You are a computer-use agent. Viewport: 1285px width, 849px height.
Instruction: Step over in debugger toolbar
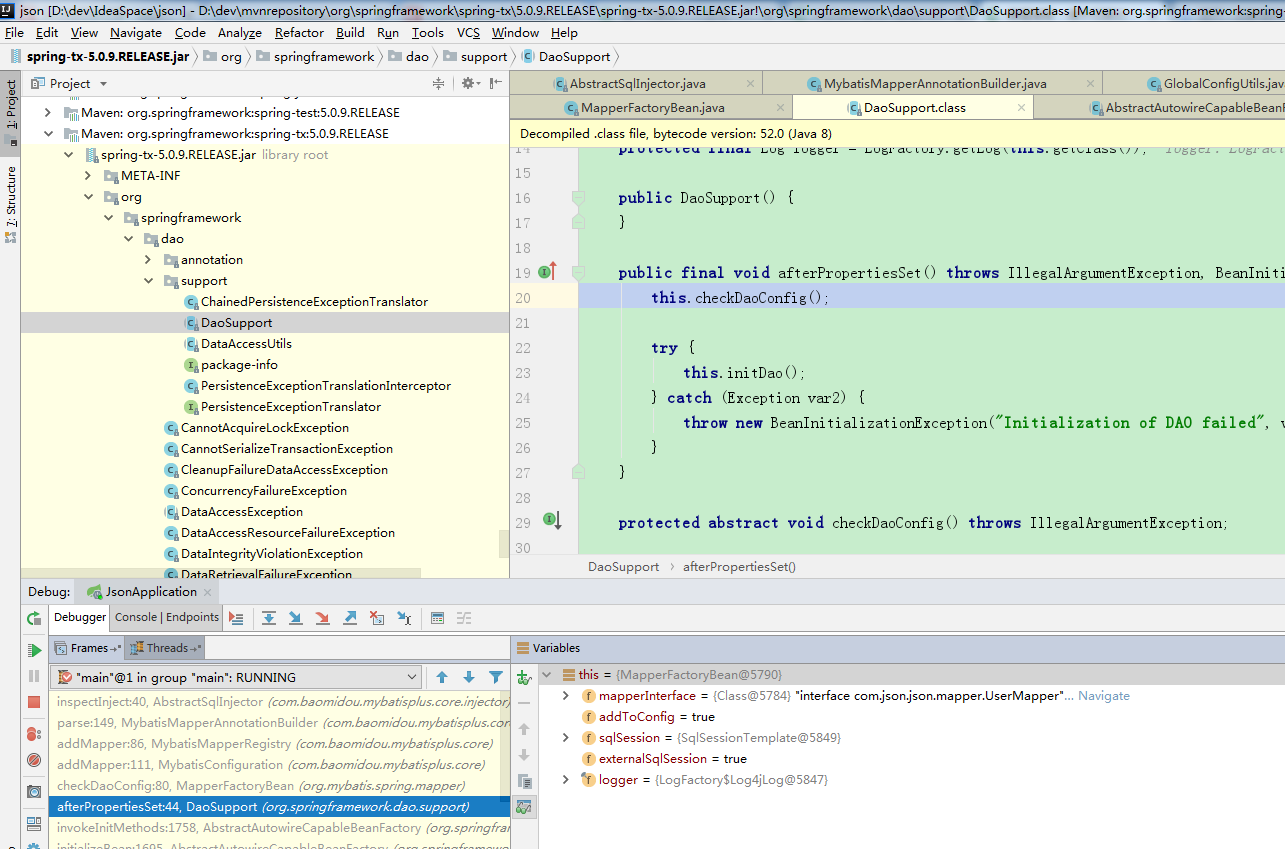click(269, 618)
